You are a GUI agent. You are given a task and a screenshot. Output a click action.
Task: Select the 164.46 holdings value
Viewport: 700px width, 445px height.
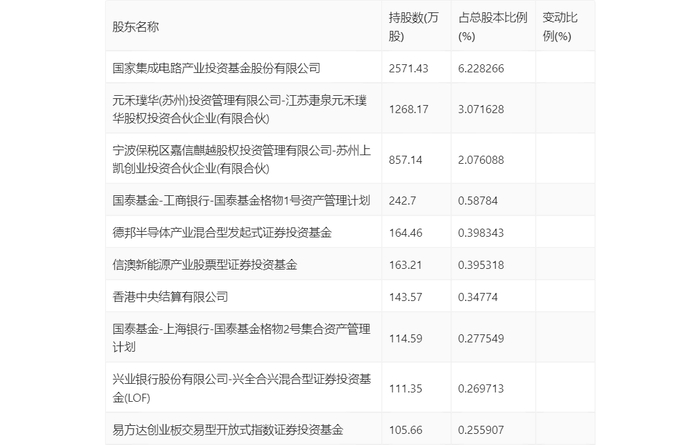[405, 233]
